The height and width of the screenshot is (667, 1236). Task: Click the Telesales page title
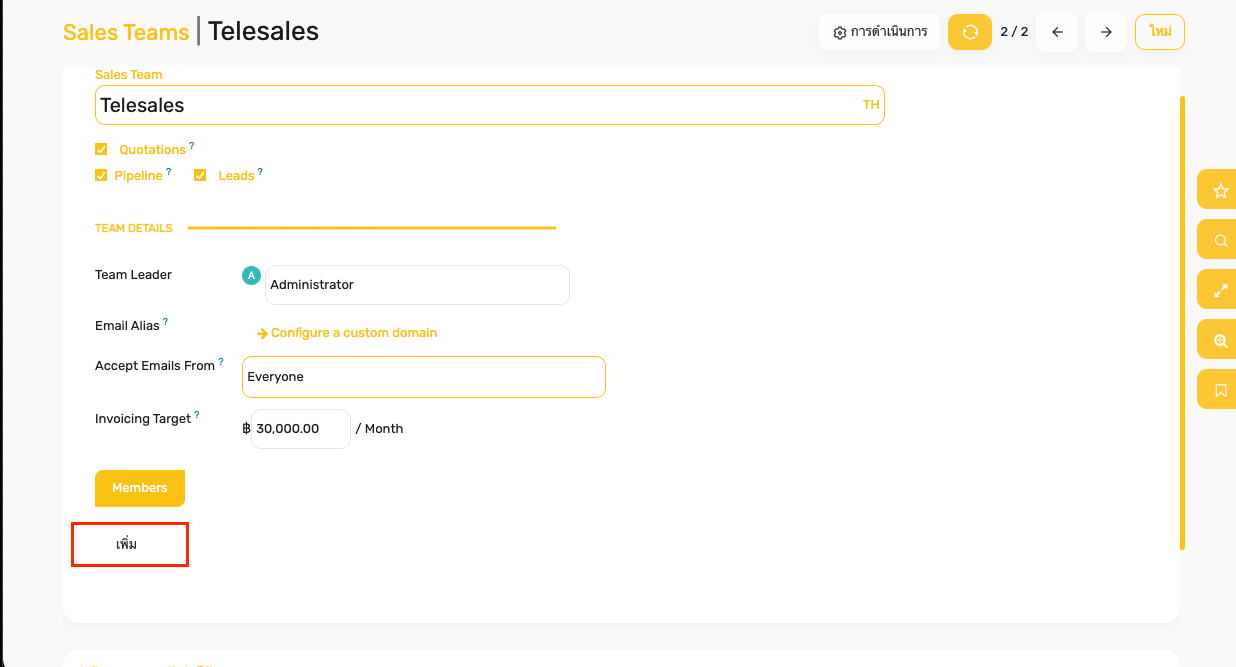pyautogui.click(x=263, y=31)
